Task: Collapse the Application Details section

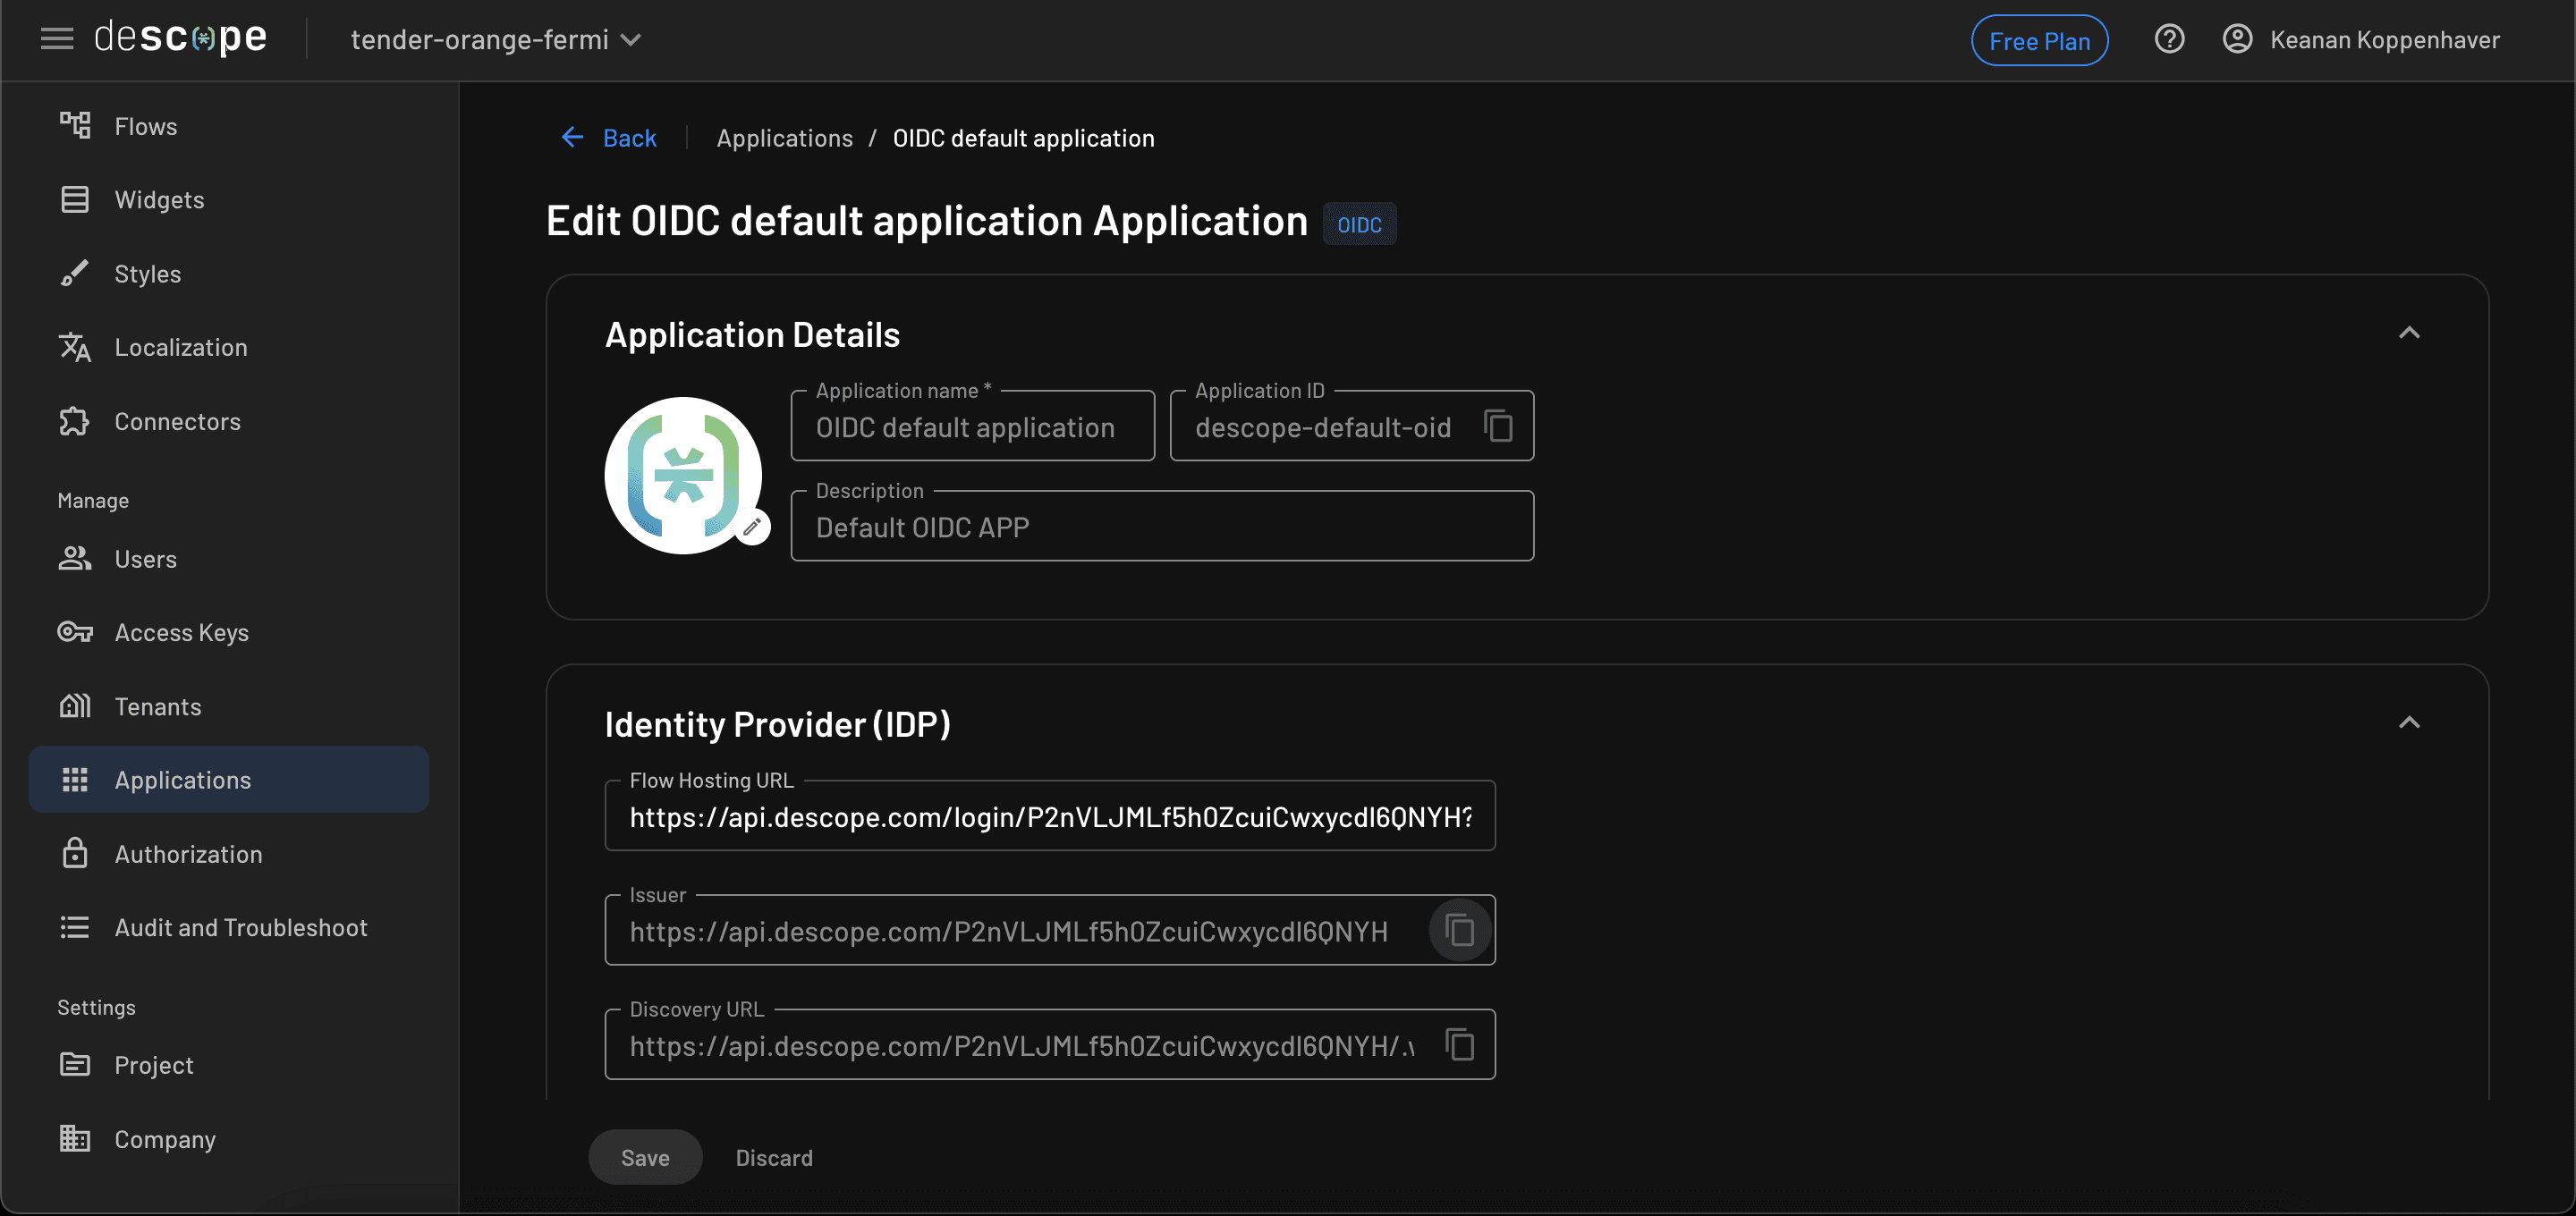Action: [x=2408, y=333]
